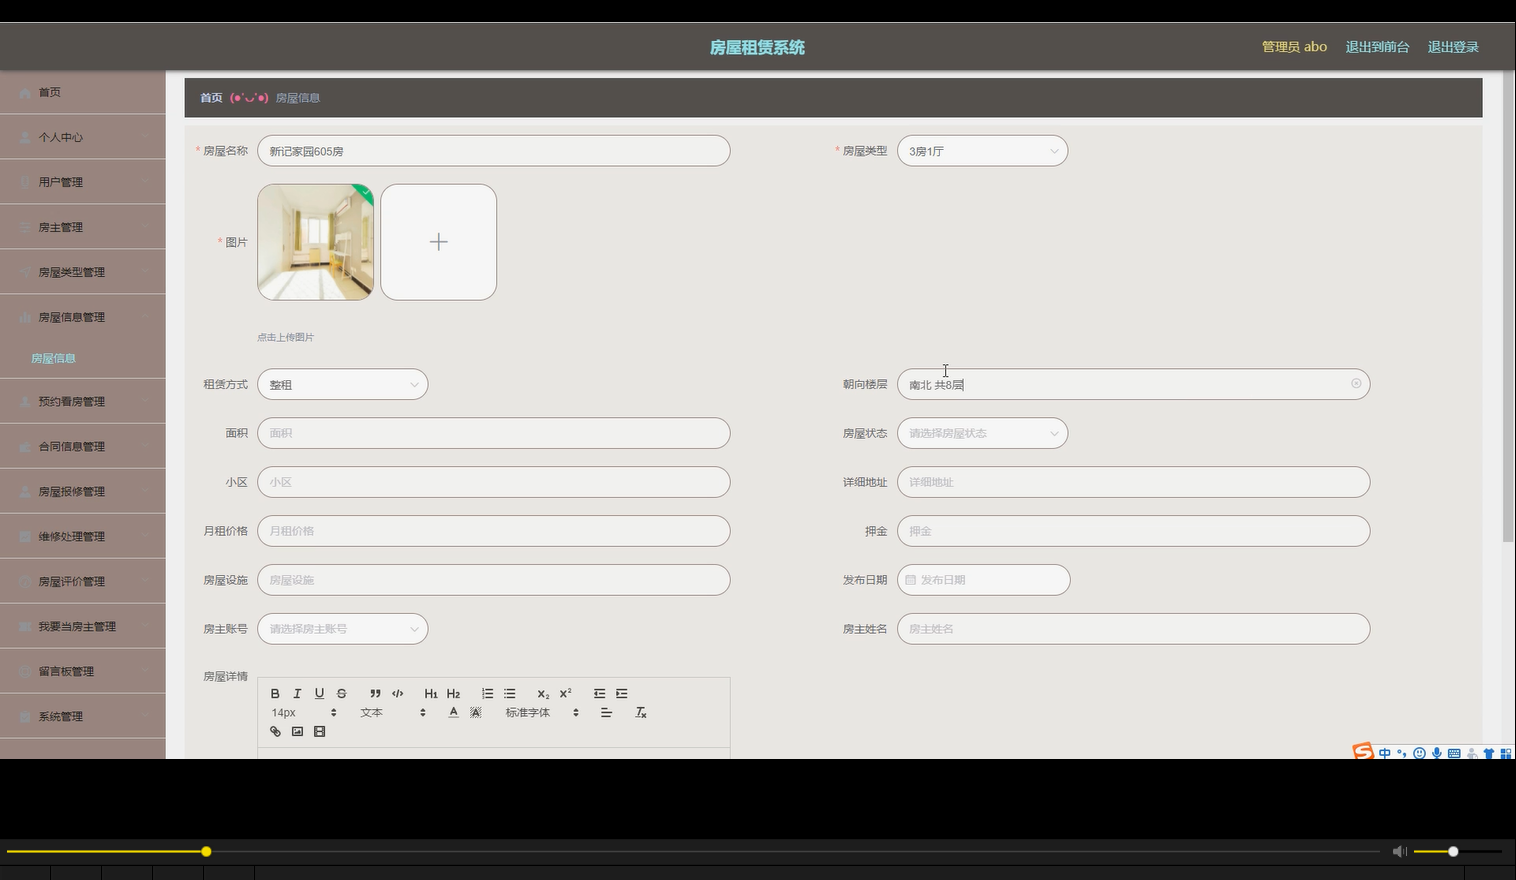Viewport: 1516px width, 880px height.
Task: Adjust the volume slider at the bottom right
Action: click(x=1451, y=851)
